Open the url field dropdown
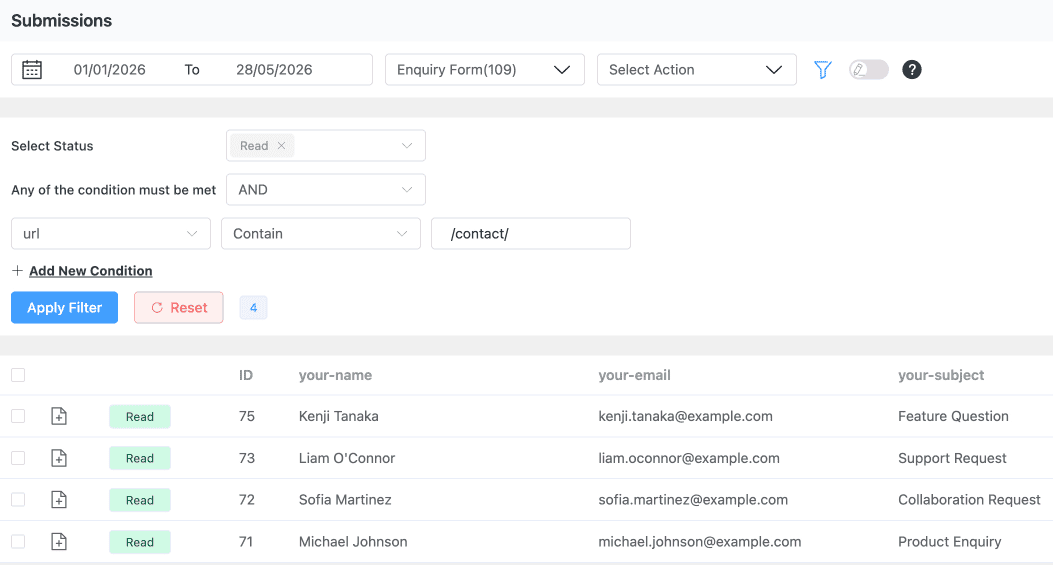 tap(111, 234)
